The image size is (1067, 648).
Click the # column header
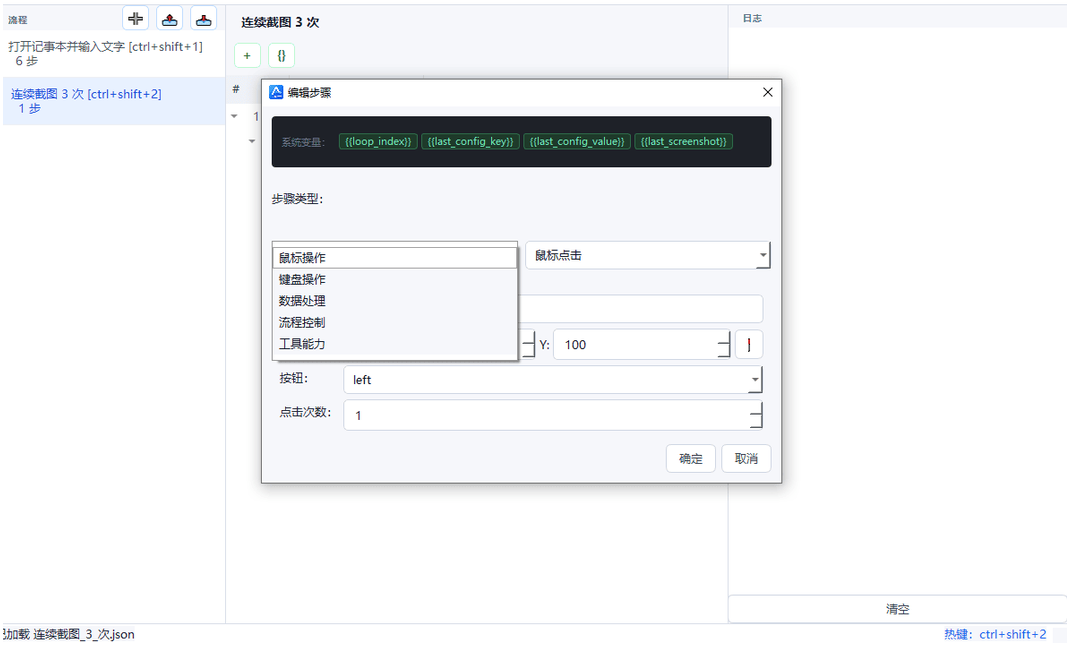[236, 89]
